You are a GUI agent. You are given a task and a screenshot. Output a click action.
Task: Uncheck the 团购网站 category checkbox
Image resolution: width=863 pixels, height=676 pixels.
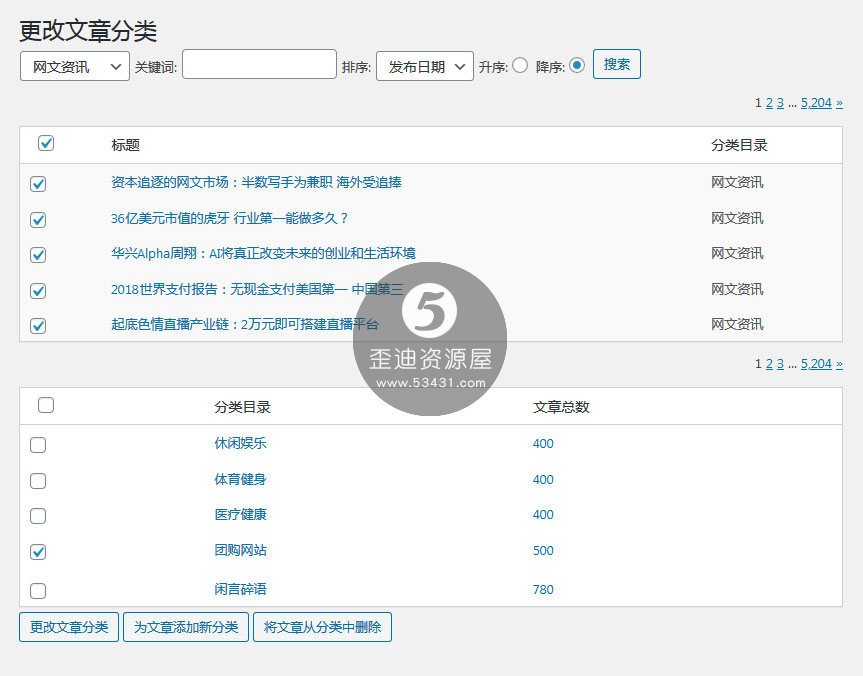tap(38, 552)
